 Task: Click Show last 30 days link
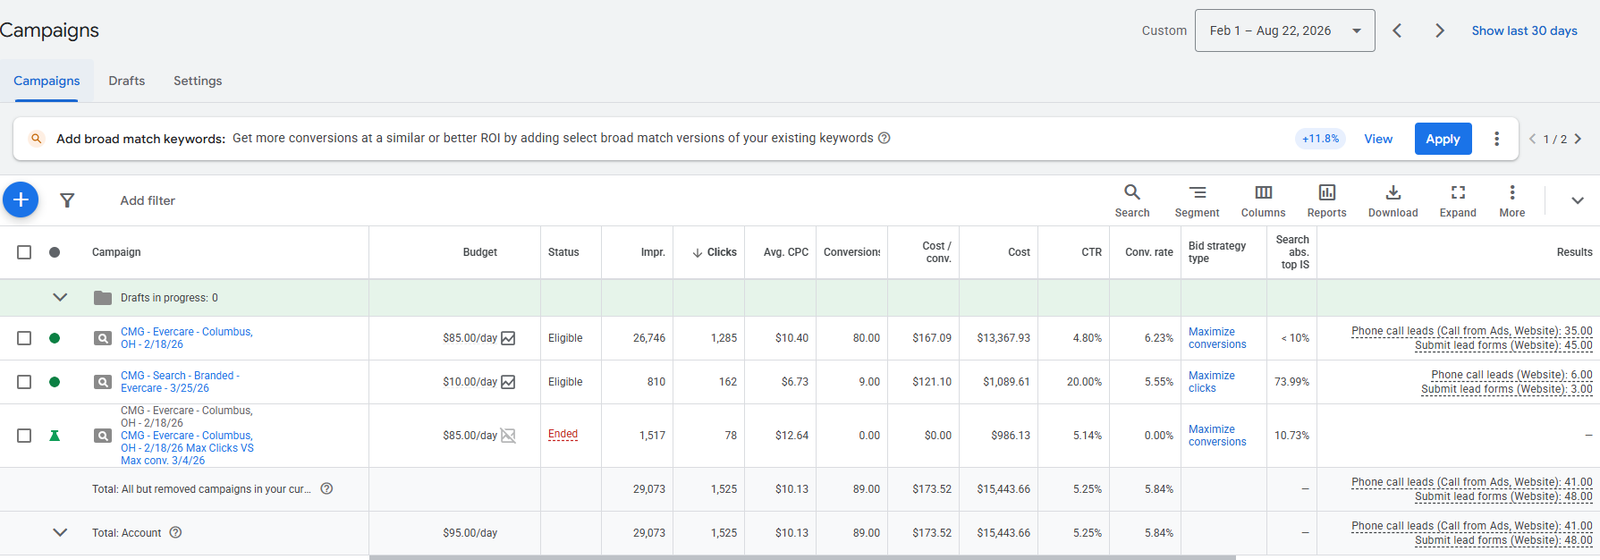tap(1524, 31)
